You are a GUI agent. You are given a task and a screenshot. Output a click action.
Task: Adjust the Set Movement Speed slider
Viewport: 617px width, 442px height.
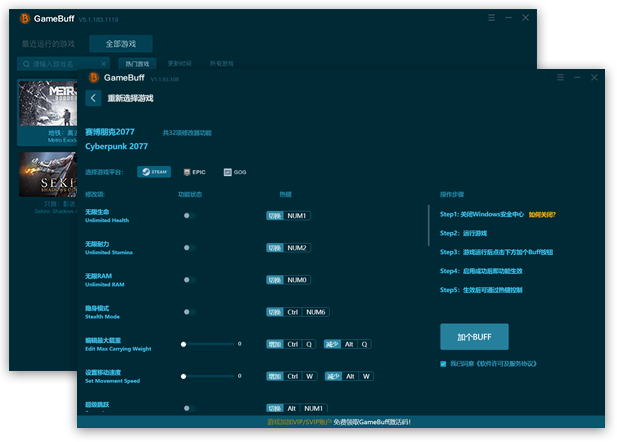(x=208, y=376)
